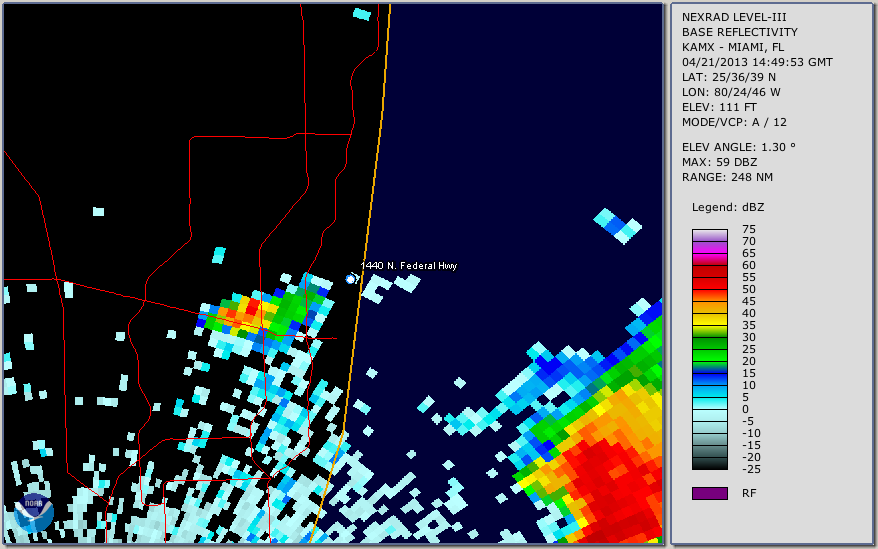Screen dimensions: 878x549
Task: Pick the lavender 75 dBZ band in the legend
Action: [x=710, y=235]
